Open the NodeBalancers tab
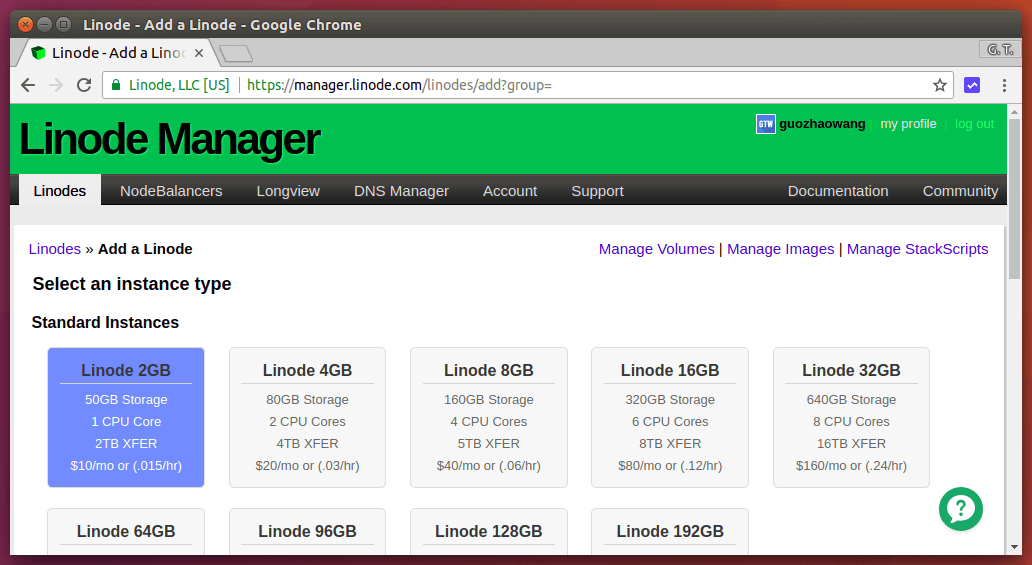Screen dimensions: 1032x565 pyautogui.click(x=171, y=190)
